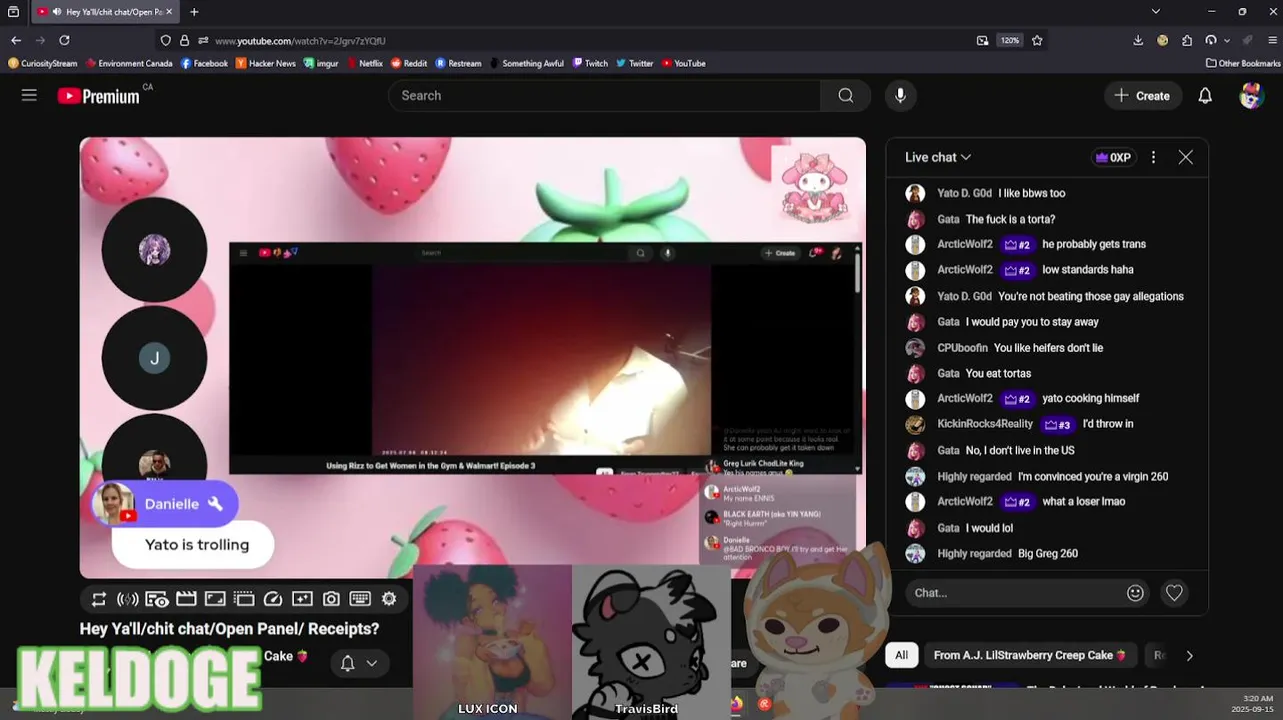Open the 0XP crown points badge
This screenshot has width=1283, height=720.
(x=1113, y=157)
